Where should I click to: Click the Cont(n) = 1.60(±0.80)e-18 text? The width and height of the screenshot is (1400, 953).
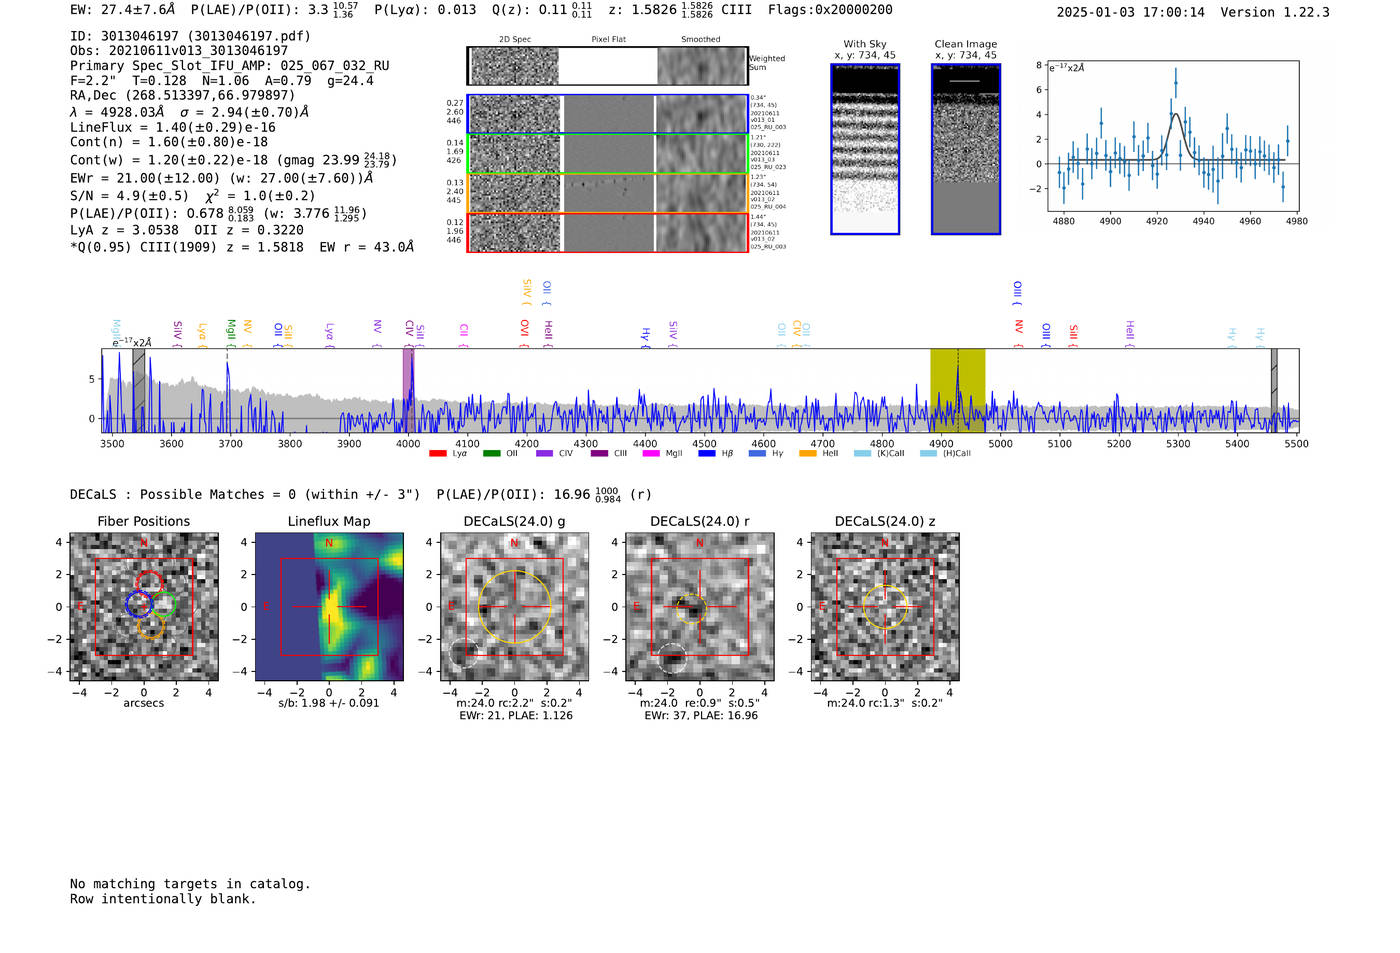(x=169, y=142)
